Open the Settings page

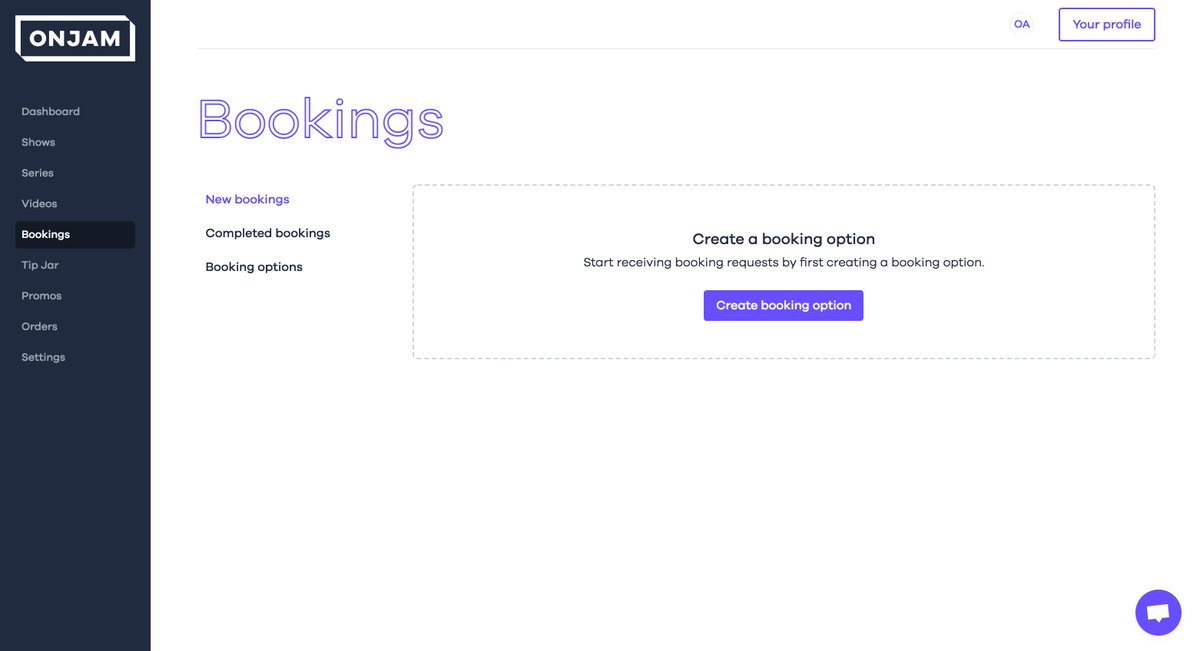pos(43,356)
